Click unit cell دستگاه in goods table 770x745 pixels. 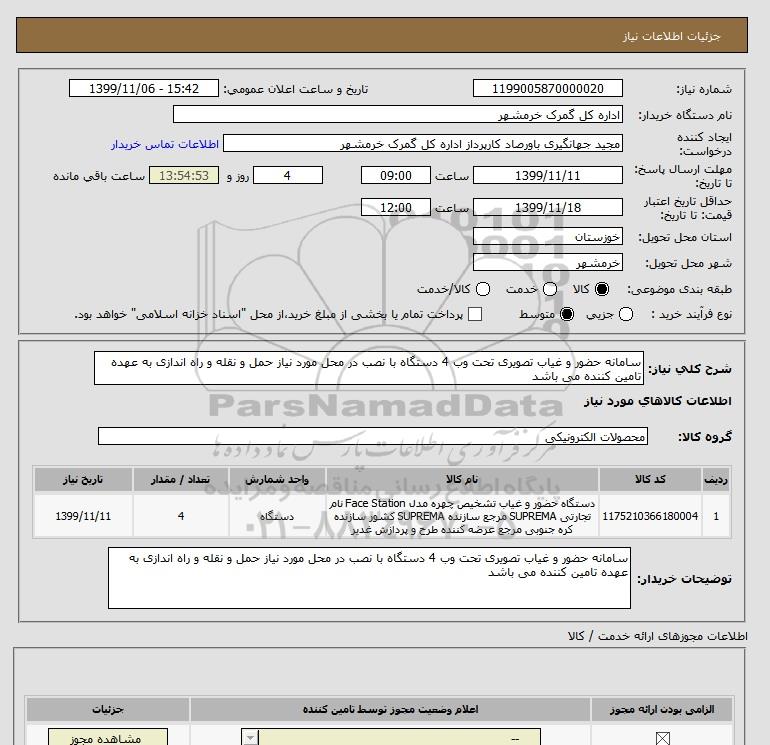(x=277, y=516)
